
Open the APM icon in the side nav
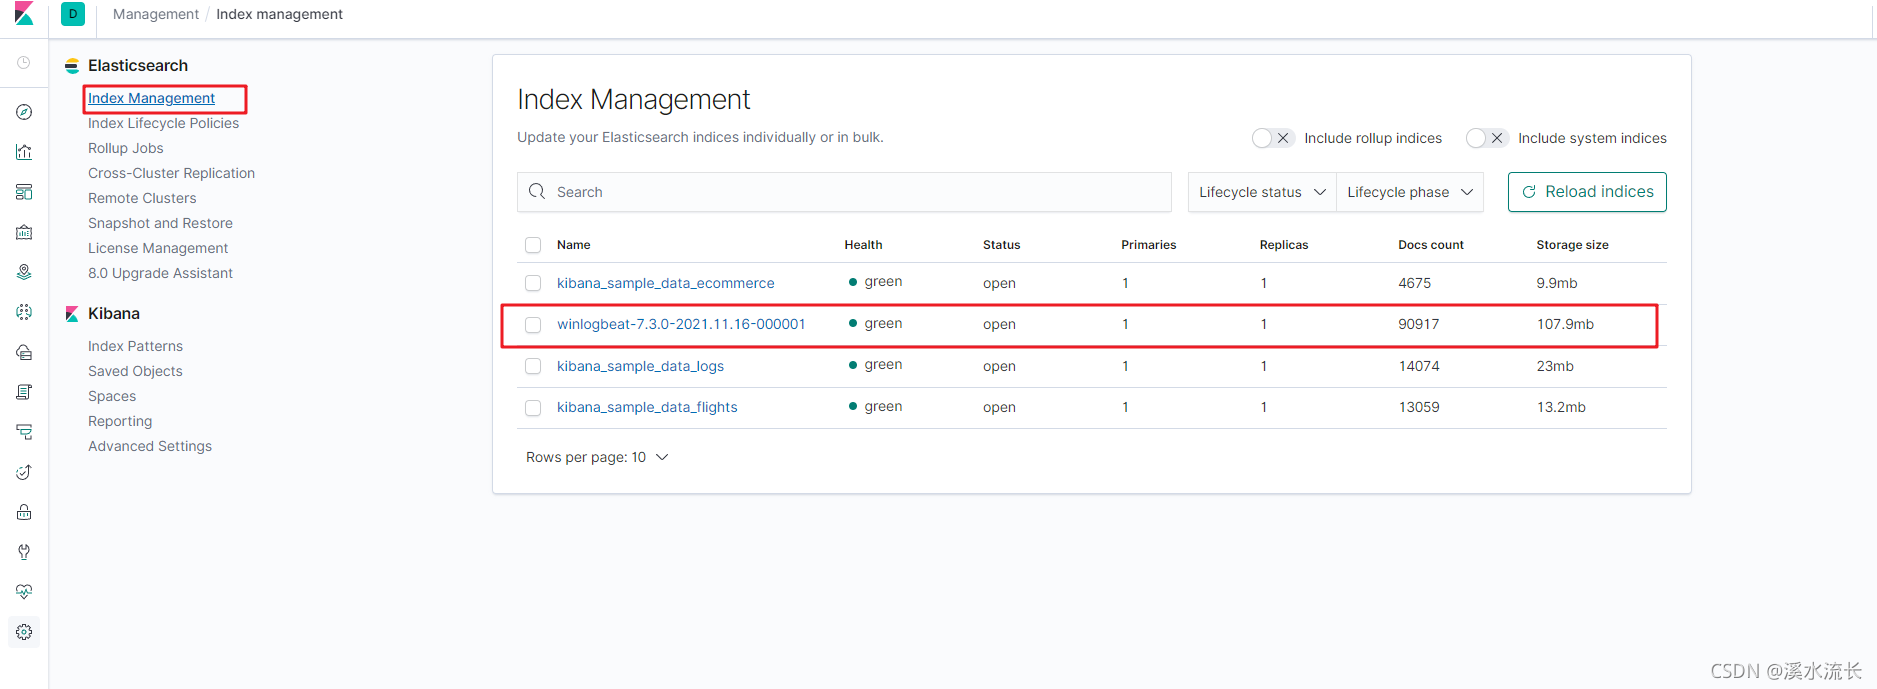pyautogui.click(x=24, y=432)
